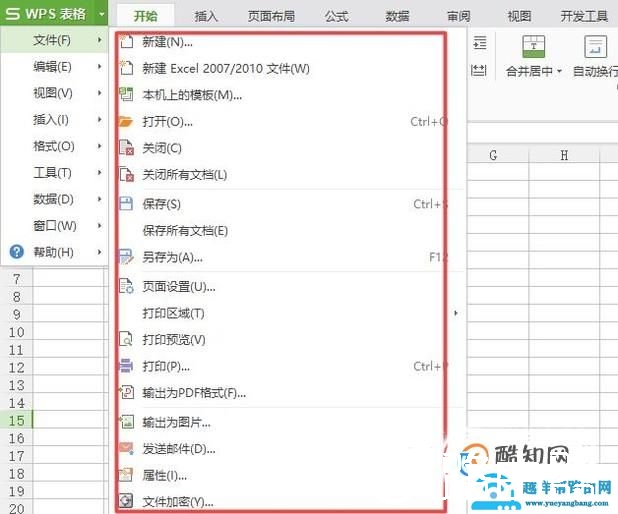618x514 pixels.
Task: Expand the 文件(F) submenu arrow
Action: [99, 40]
